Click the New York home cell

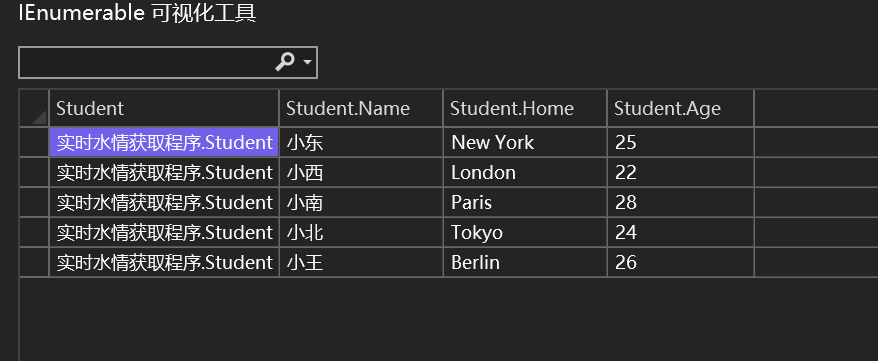point(525,142)
